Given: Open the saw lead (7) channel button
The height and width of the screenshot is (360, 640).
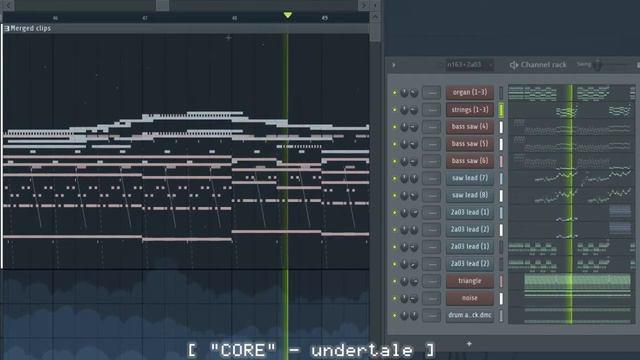Looking at the screenshot, I should click(x=469, y=178).
